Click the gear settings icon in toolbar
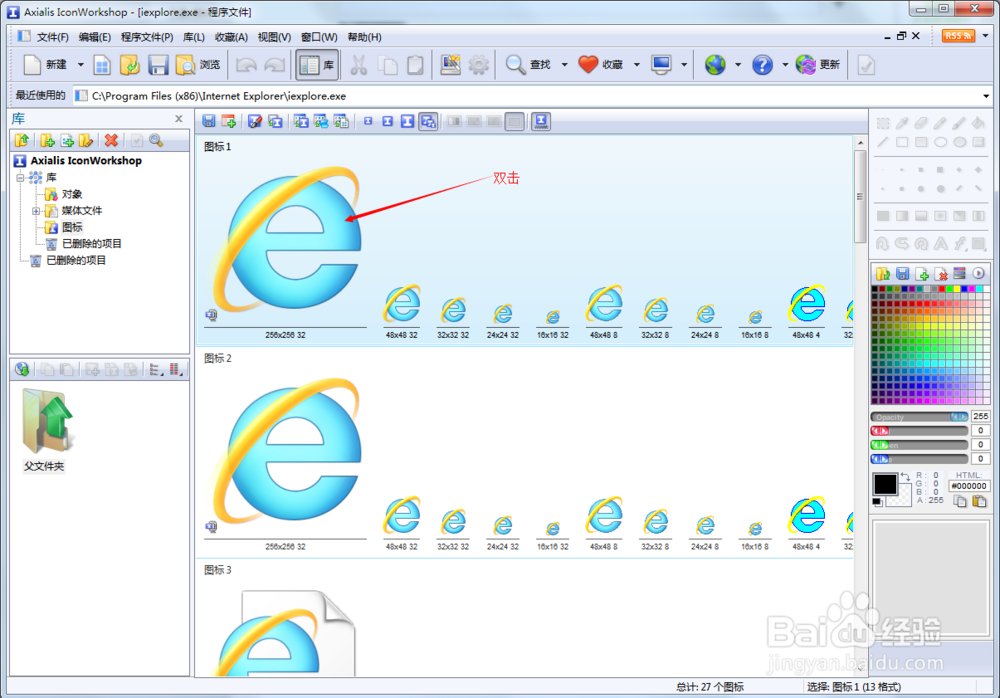Screen dimensions: 1000x698 tap(478, 64)
